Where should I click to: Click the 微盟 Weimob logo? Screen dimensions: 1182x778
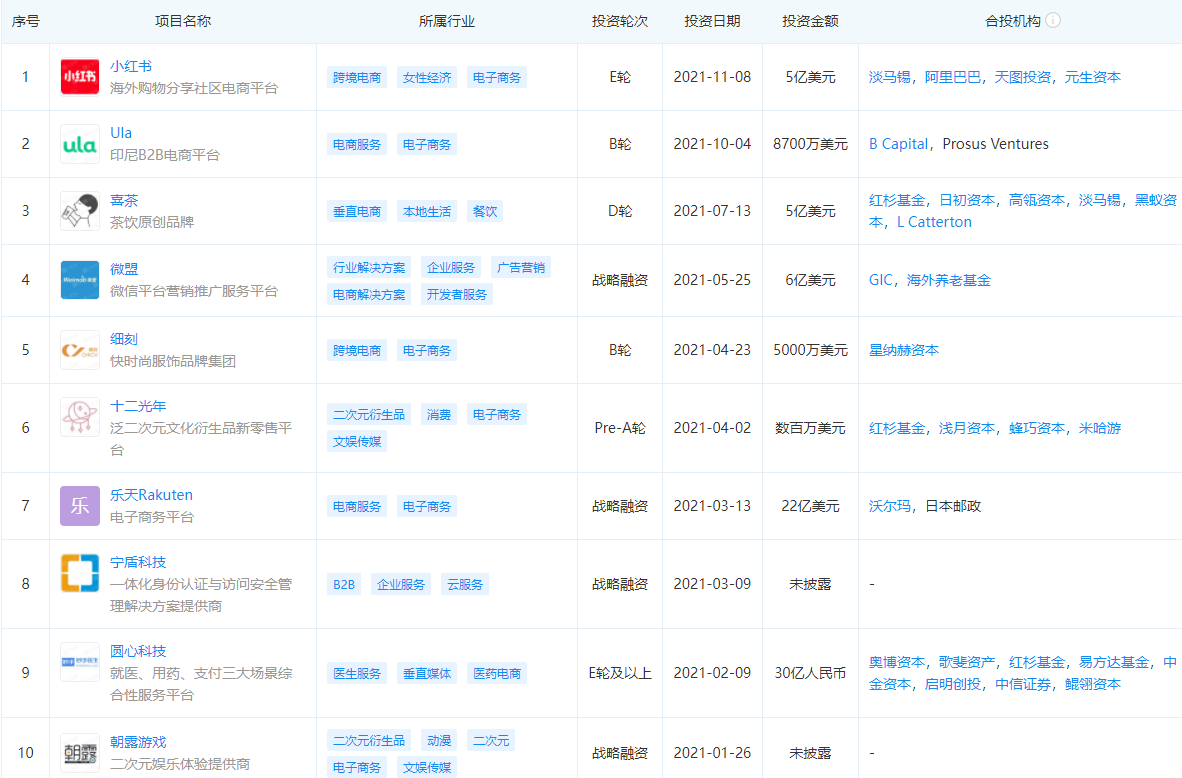pyautogui.click(x=78, y=279)
